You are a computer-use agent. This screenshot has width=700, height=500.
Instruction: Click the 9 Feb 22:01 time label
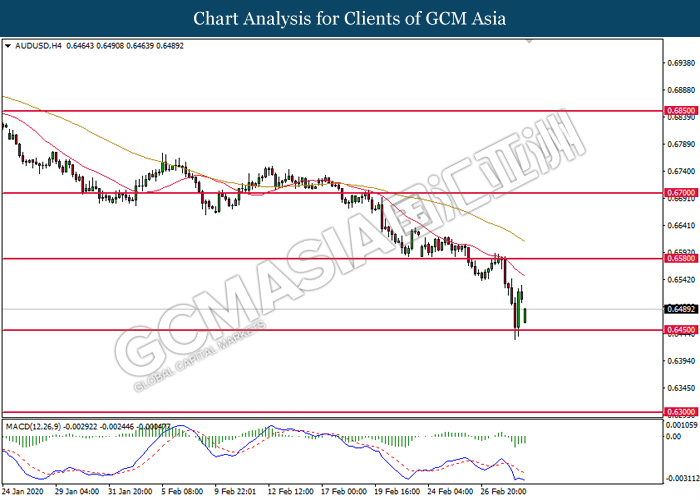[235, 491]
